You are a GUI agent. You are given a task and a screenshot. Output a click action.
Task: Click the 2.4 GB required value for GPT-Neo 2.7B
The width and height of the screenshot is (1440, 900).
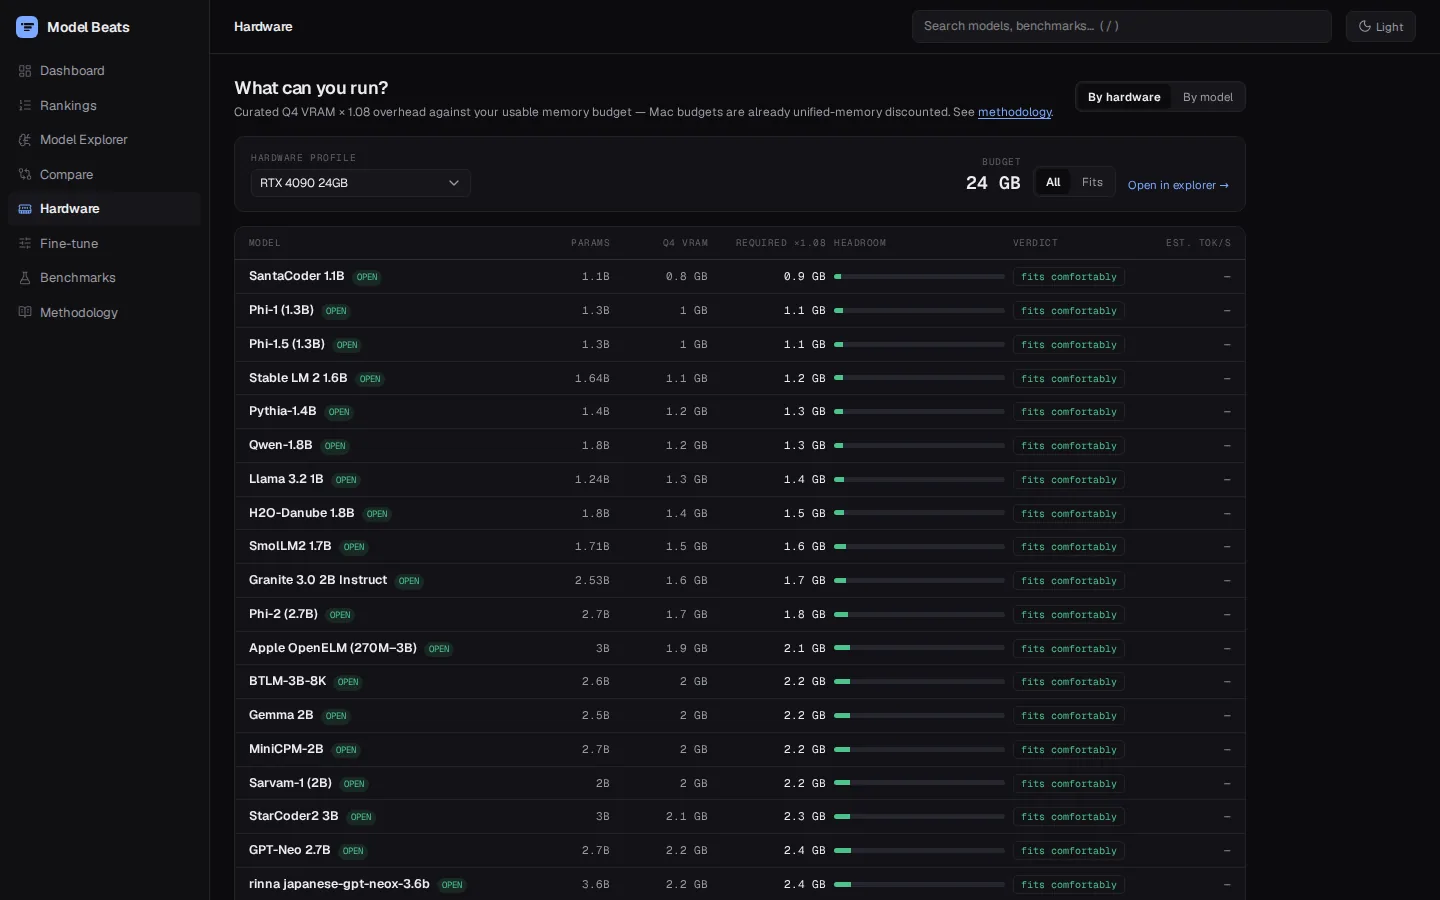[805, 851]
